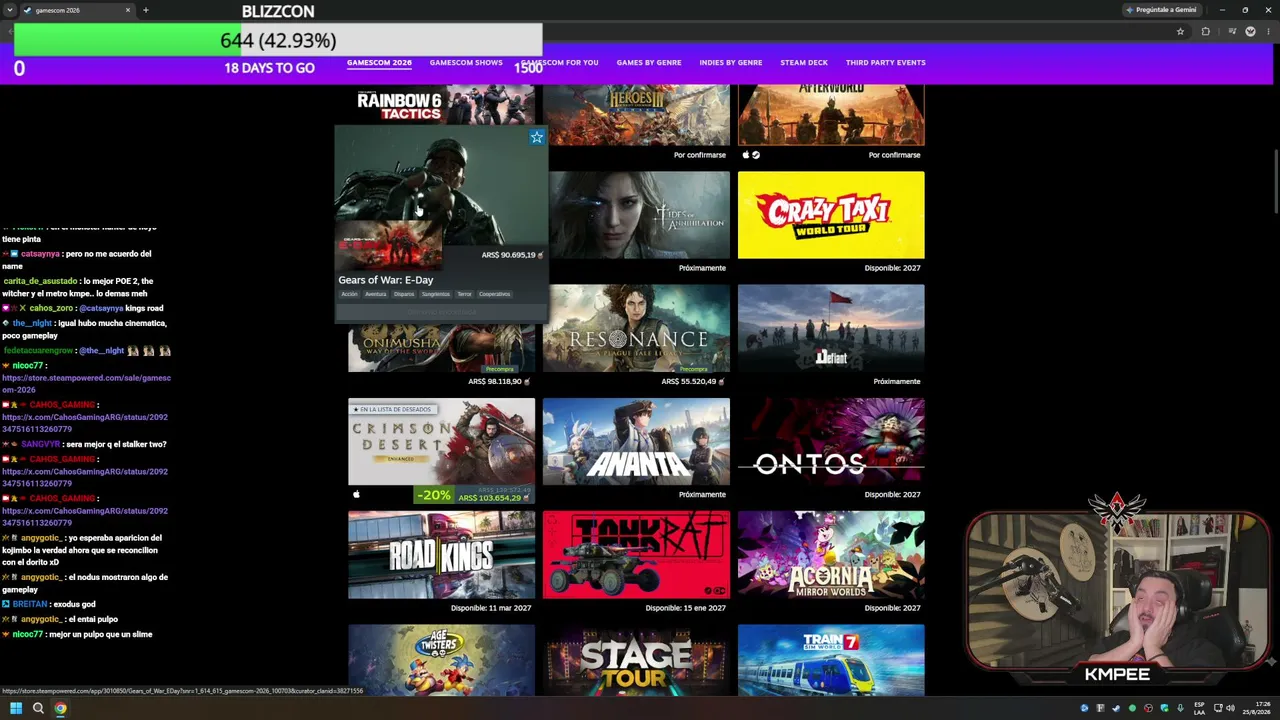Screen dimensions: 1280x720
Task: Open the Stage Tour game card
Action: (636, 660)
